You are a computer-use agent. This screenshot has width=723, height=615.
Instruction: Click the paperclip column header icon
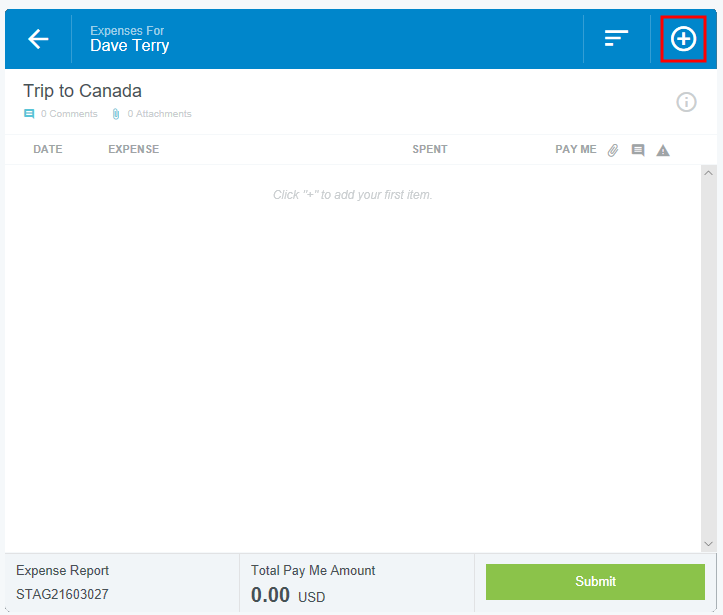pyautogui.click(x=614, y=150)
